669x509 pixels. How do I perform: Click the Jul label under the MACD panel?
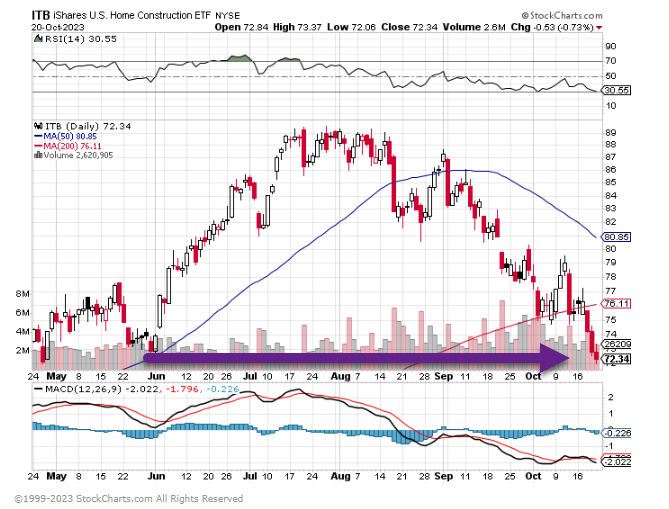click(x=250, y=476)
